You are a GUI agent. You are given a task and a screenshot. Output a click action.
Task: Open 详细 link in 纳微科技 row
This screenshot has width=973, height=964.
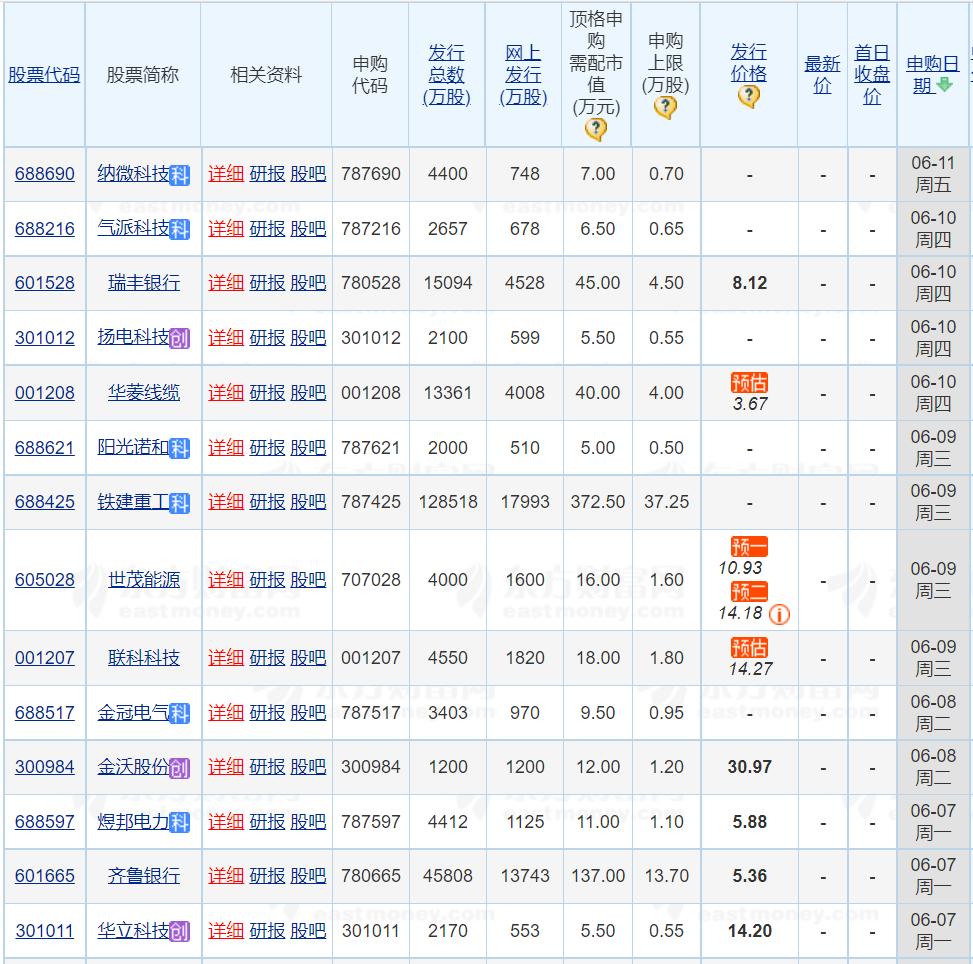(226, 174)
